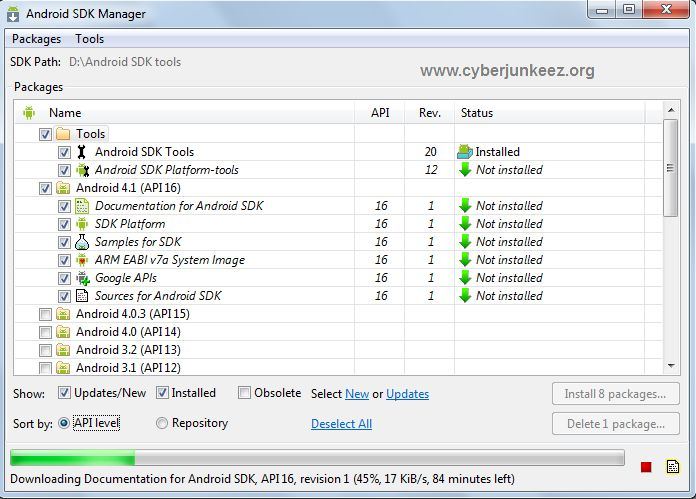Image resolution: width=696 pixels, height=499 pixels.
Task: Click the Android 3.1 (API 12) folder icon
Action: (x=63, y=368)
